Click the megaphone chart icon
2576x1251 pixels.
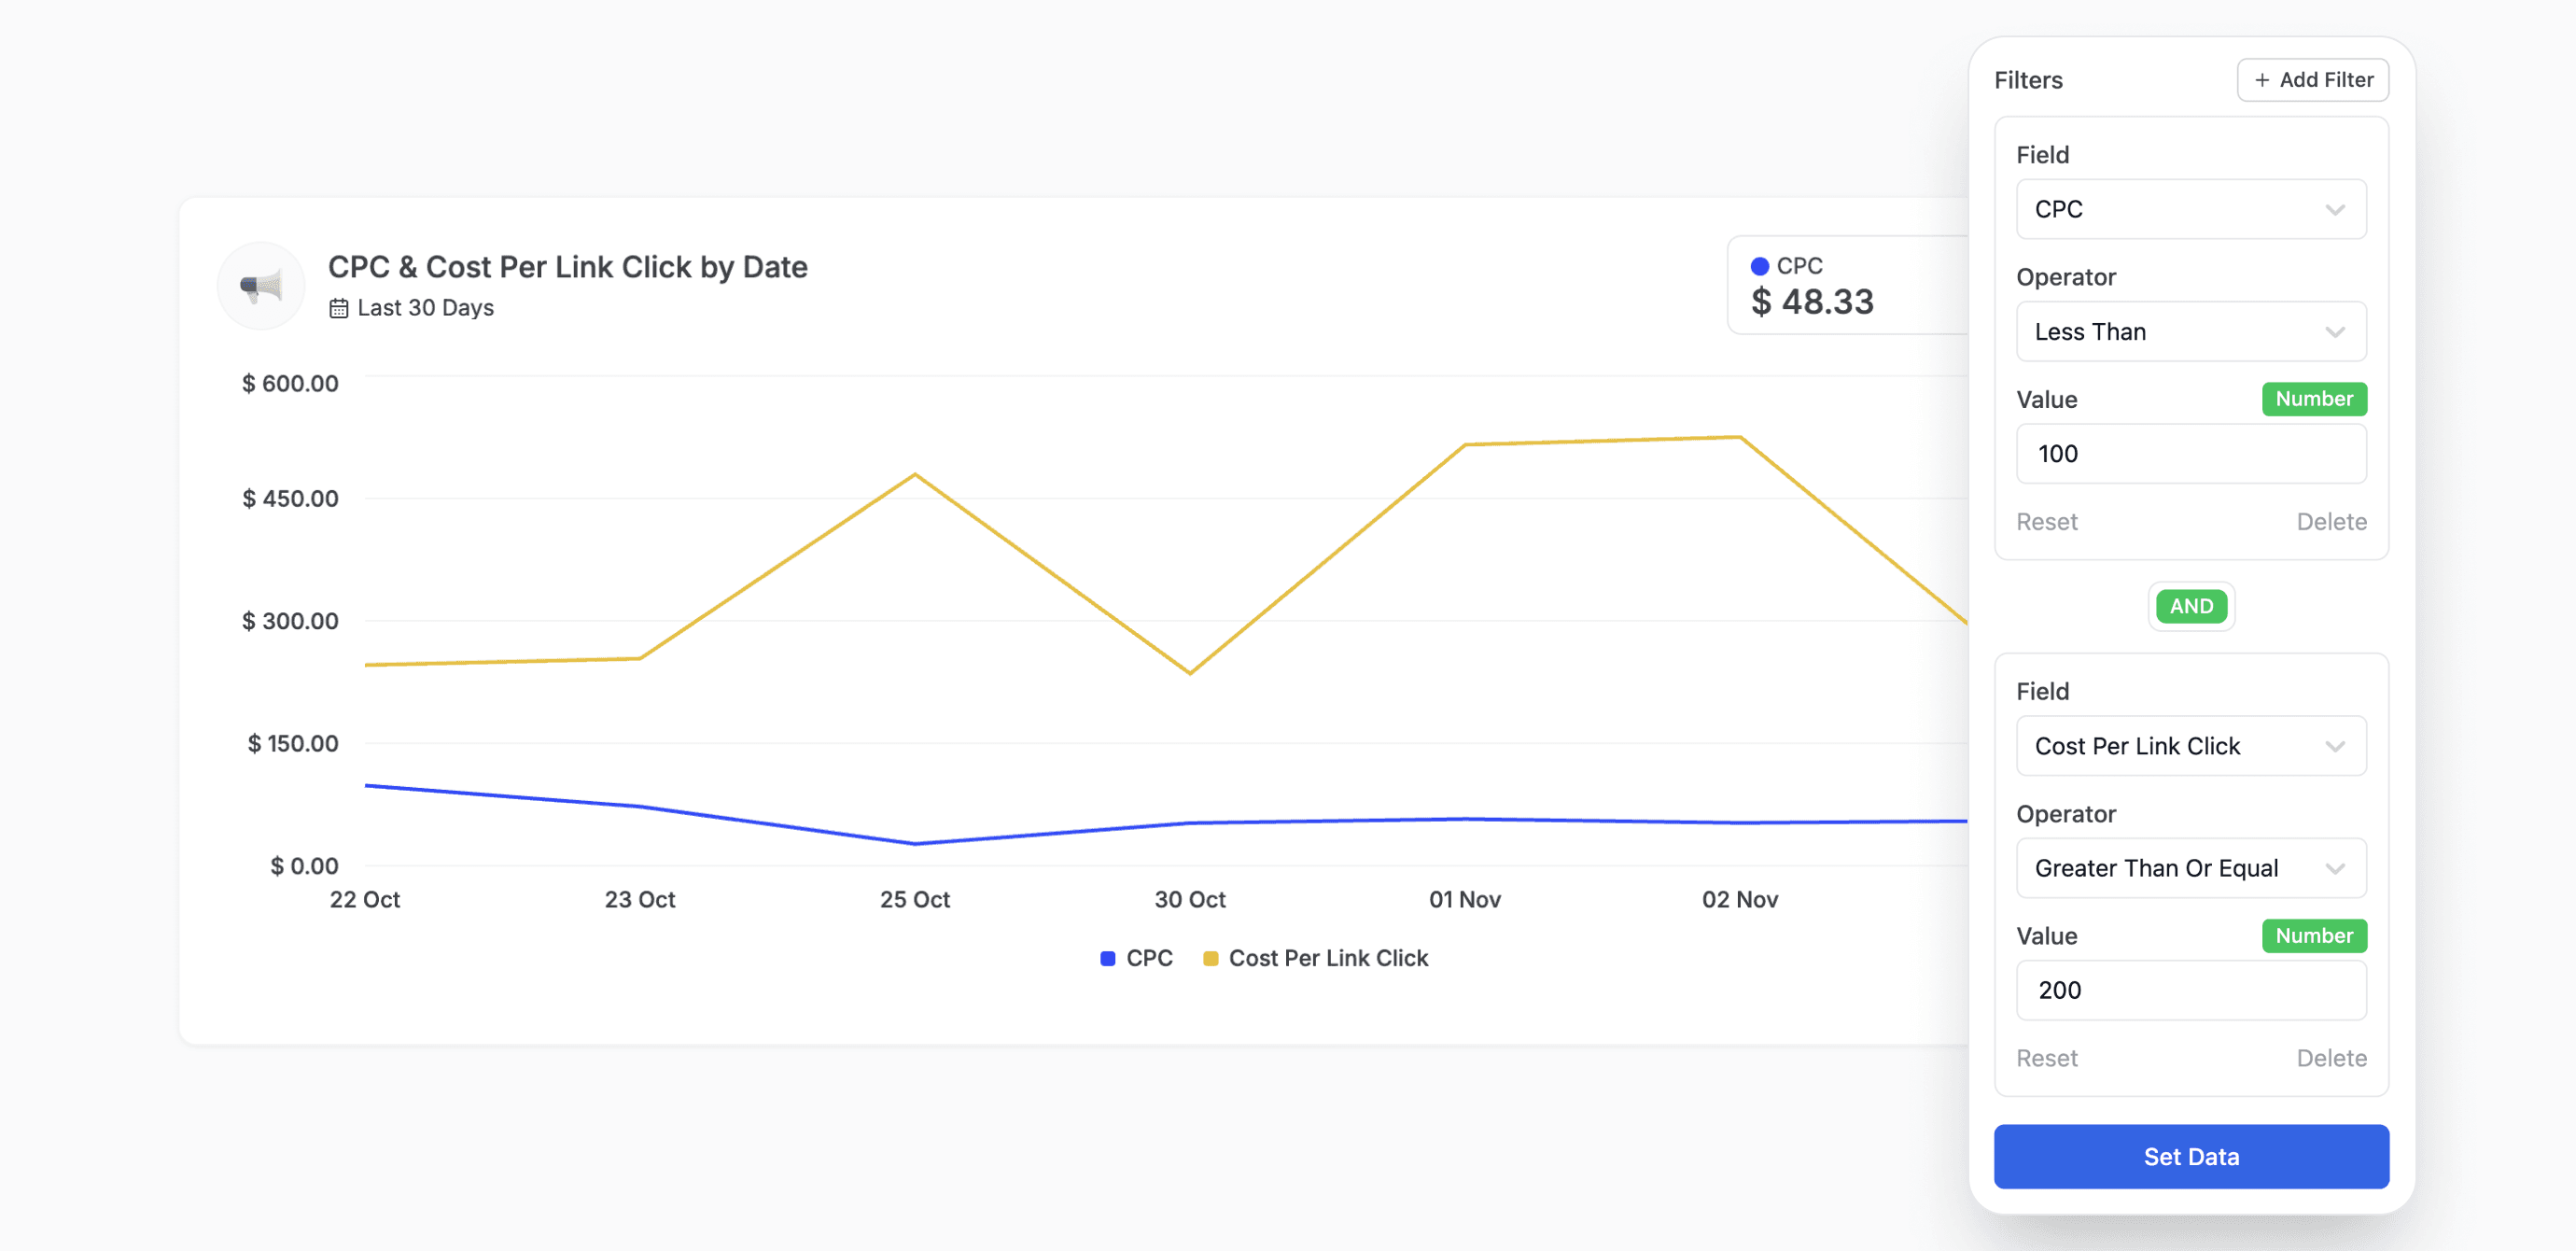click(x=260, y=285)
